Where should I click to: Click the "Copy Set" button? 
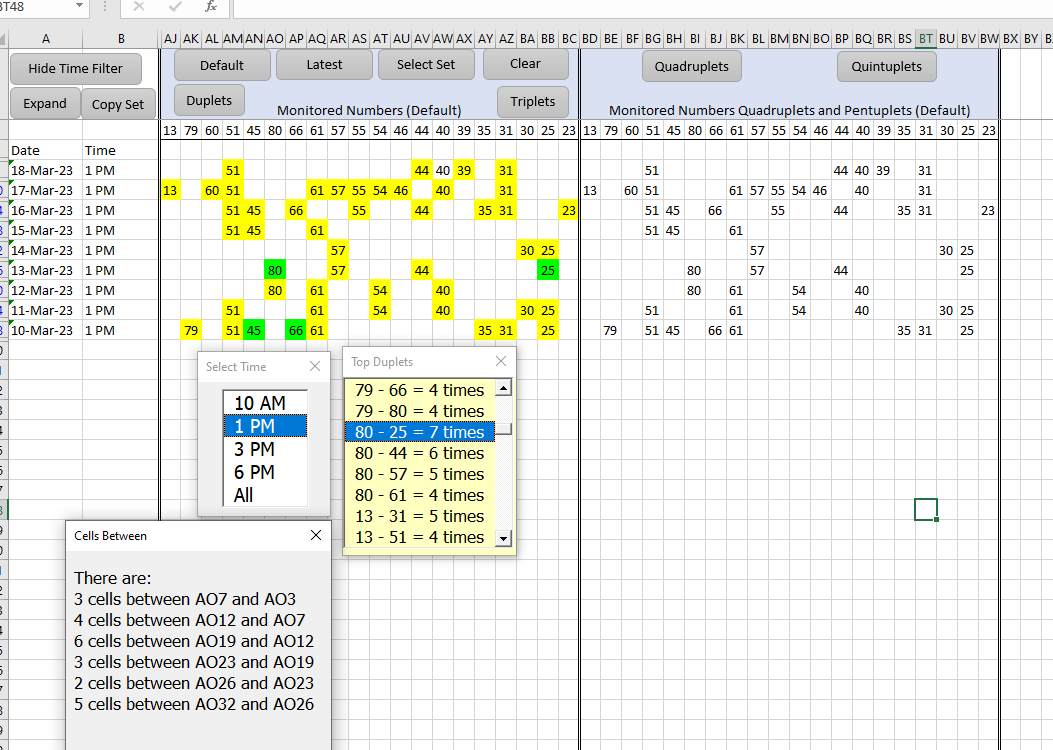[120, 103]
